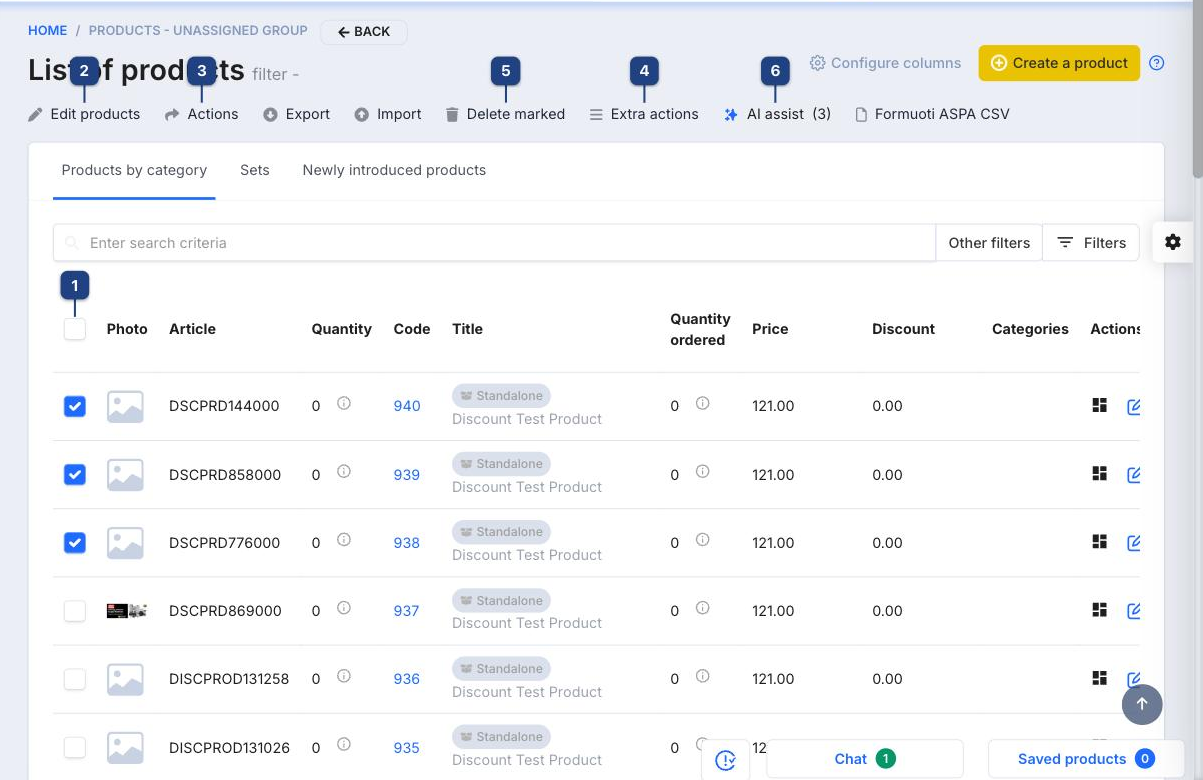Check the checkbox for DSCPRD869000
Viewport: 1203px width, 780px height.
(75, 610)
